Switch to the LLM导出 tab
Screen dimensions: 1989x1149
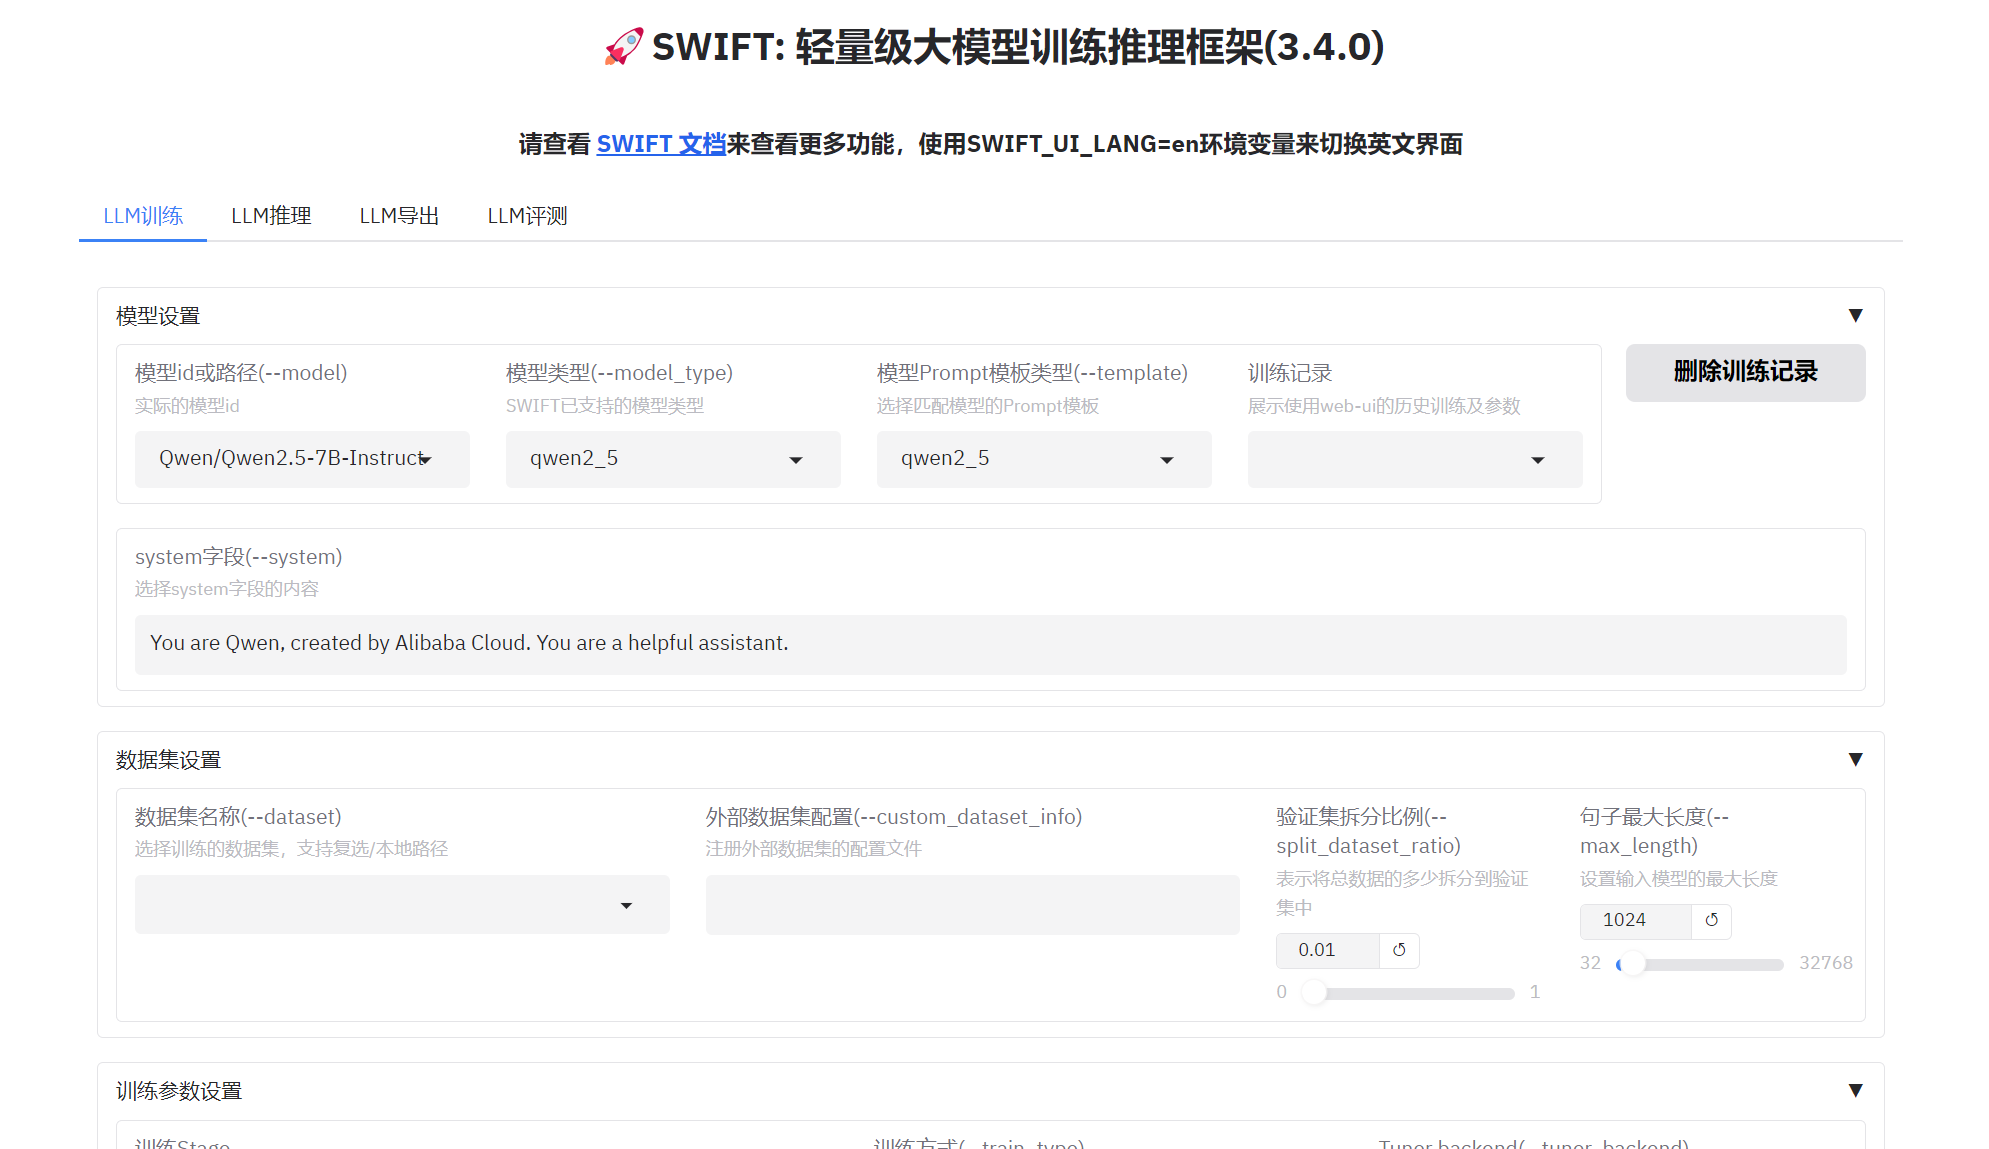[x=399, y=216]
